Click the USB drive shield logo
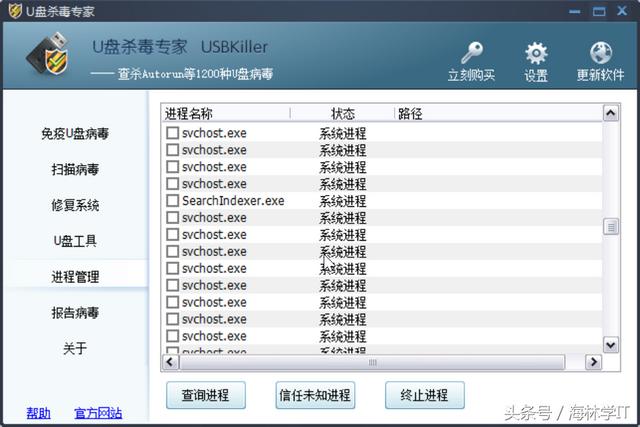This screenshot has height=427, width=640. coord(48,54)
